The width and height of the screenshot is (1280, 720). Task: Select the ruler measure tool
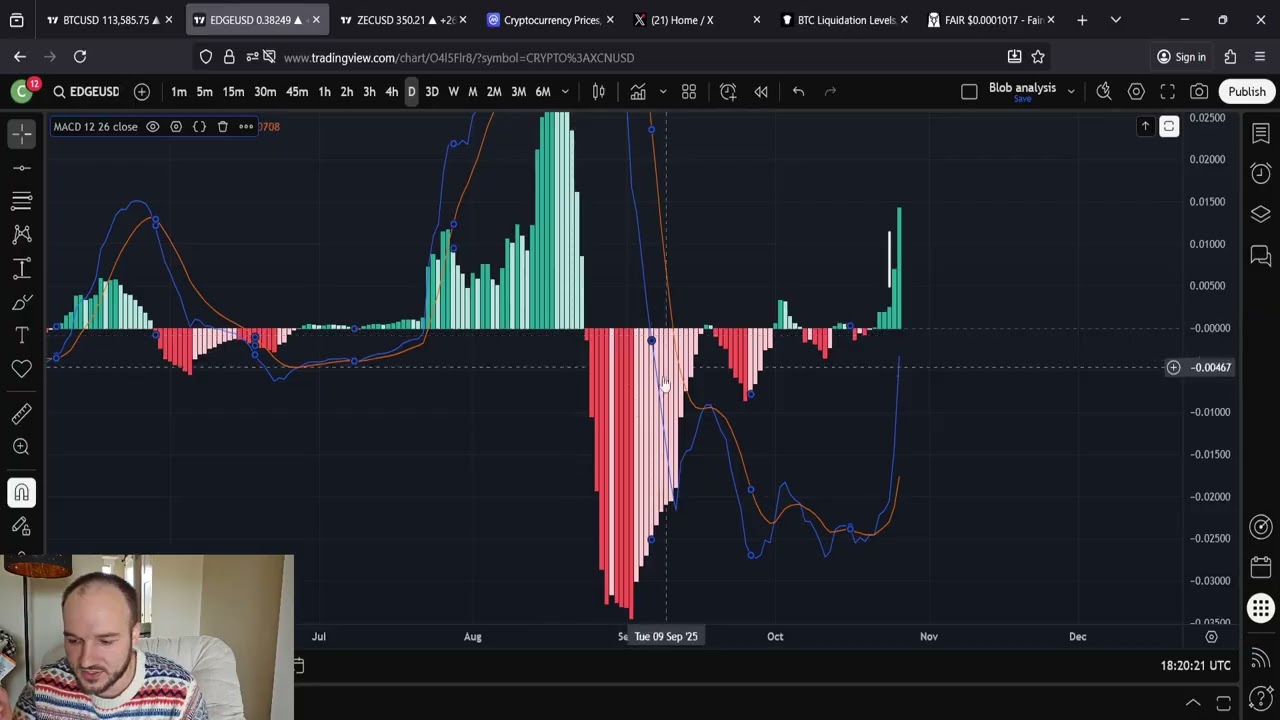coord(22,413)
